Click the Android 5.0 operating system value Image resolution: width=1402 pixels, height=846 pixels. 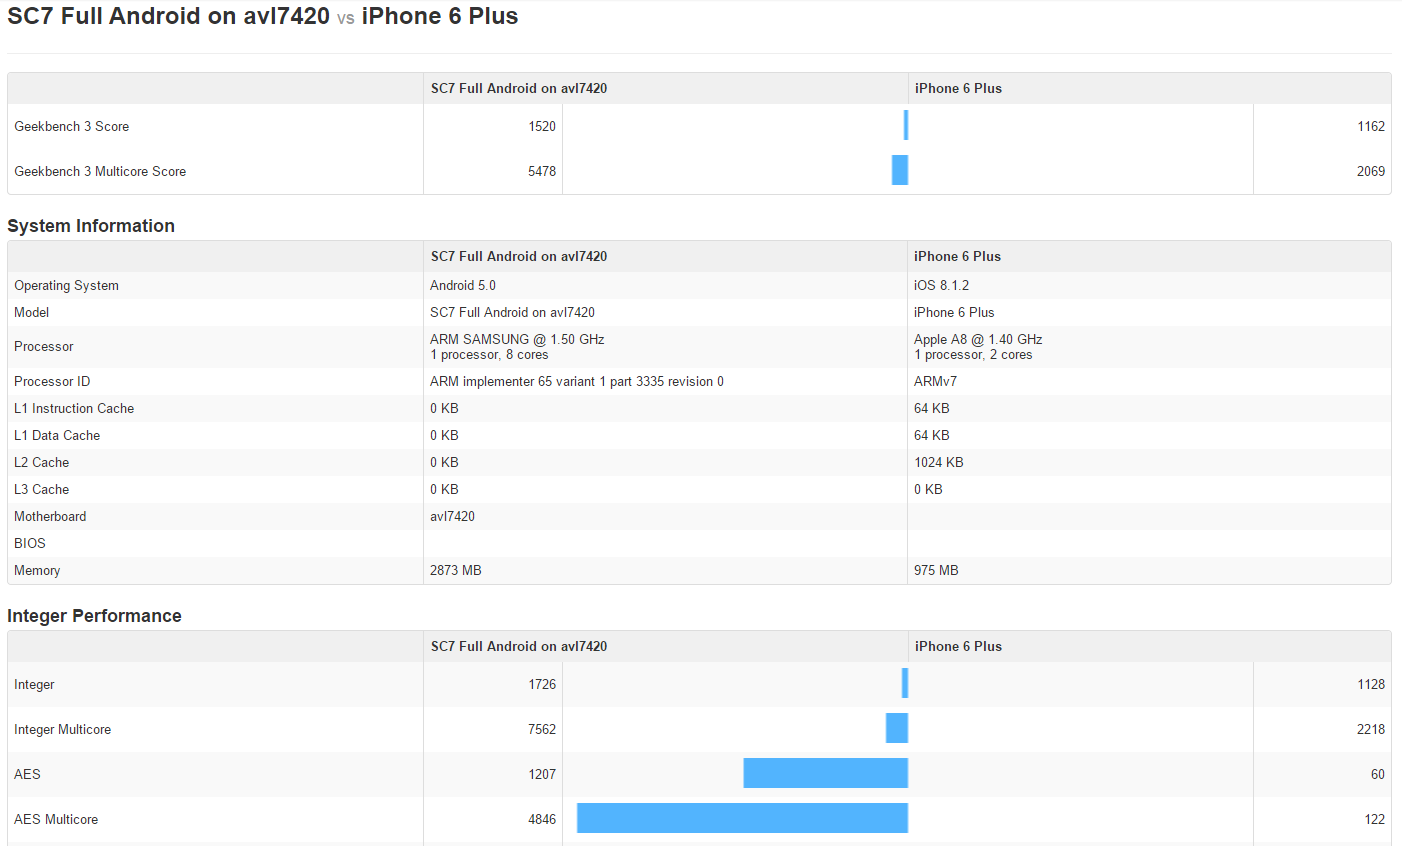[463, 285]
